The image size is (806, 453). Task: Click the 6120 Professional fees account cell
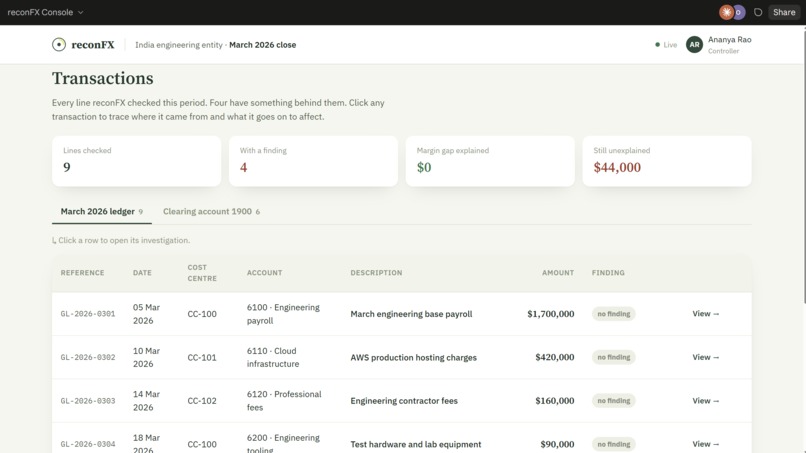coord(284,401)
